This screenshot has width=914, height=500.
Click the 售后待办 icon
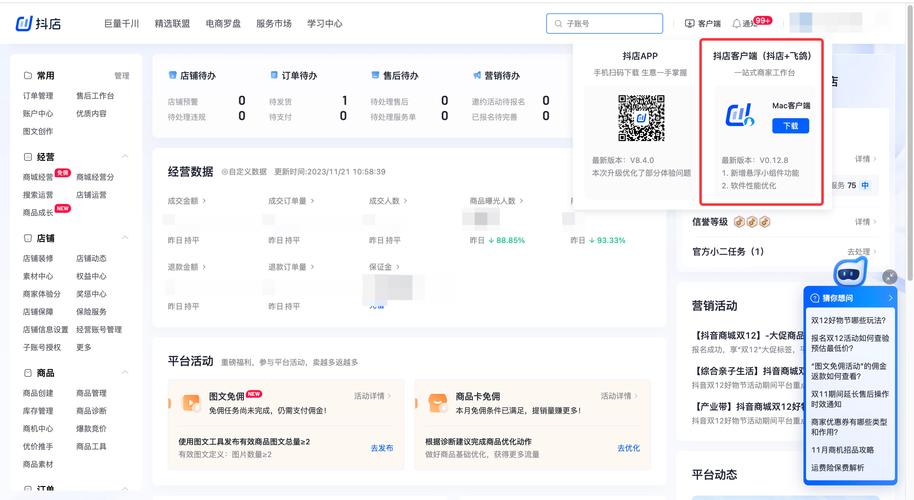[375, 75]
